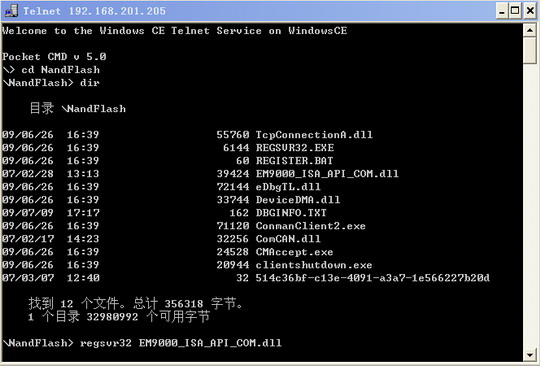Click the scrollbar up arrow
The width and height of the screenshot is (540, 366).
coord(530,31)
